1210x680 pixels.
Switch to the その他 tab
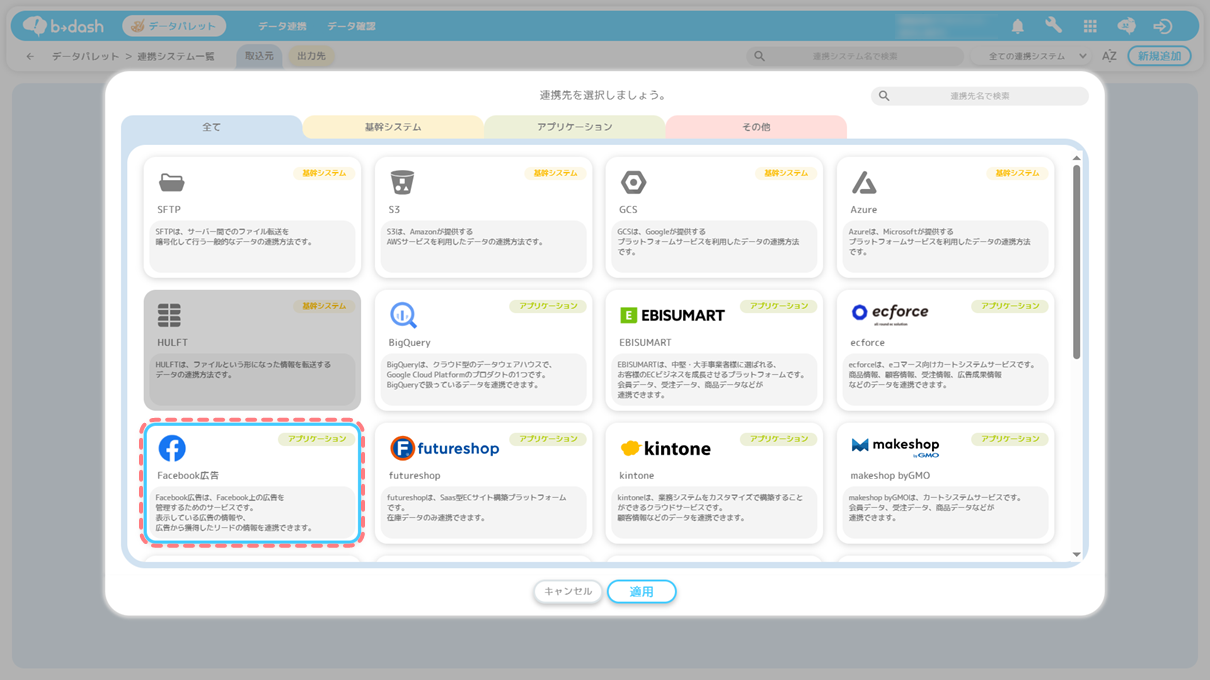click(x=756, y=128)
